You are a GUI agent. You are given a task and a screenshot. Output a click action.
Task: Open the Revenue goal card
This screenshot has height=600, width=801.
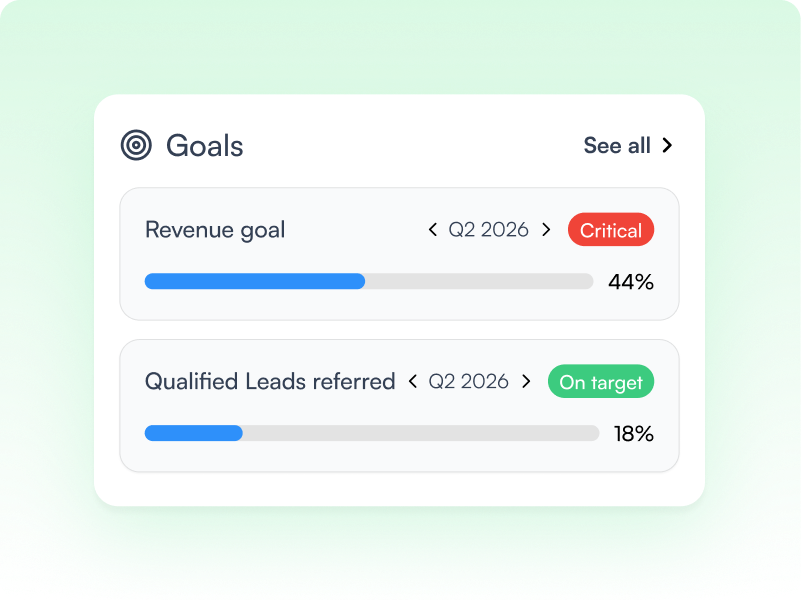coord(399,254)
